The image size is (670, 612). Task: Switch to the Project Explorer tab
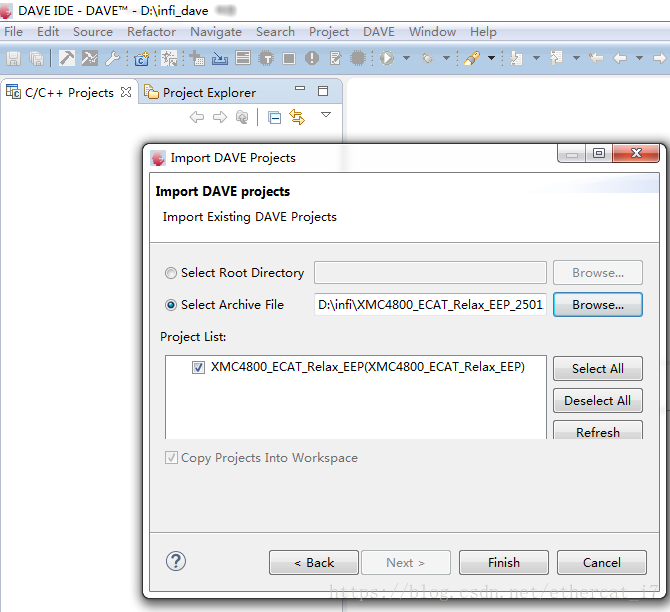[200, 92]
